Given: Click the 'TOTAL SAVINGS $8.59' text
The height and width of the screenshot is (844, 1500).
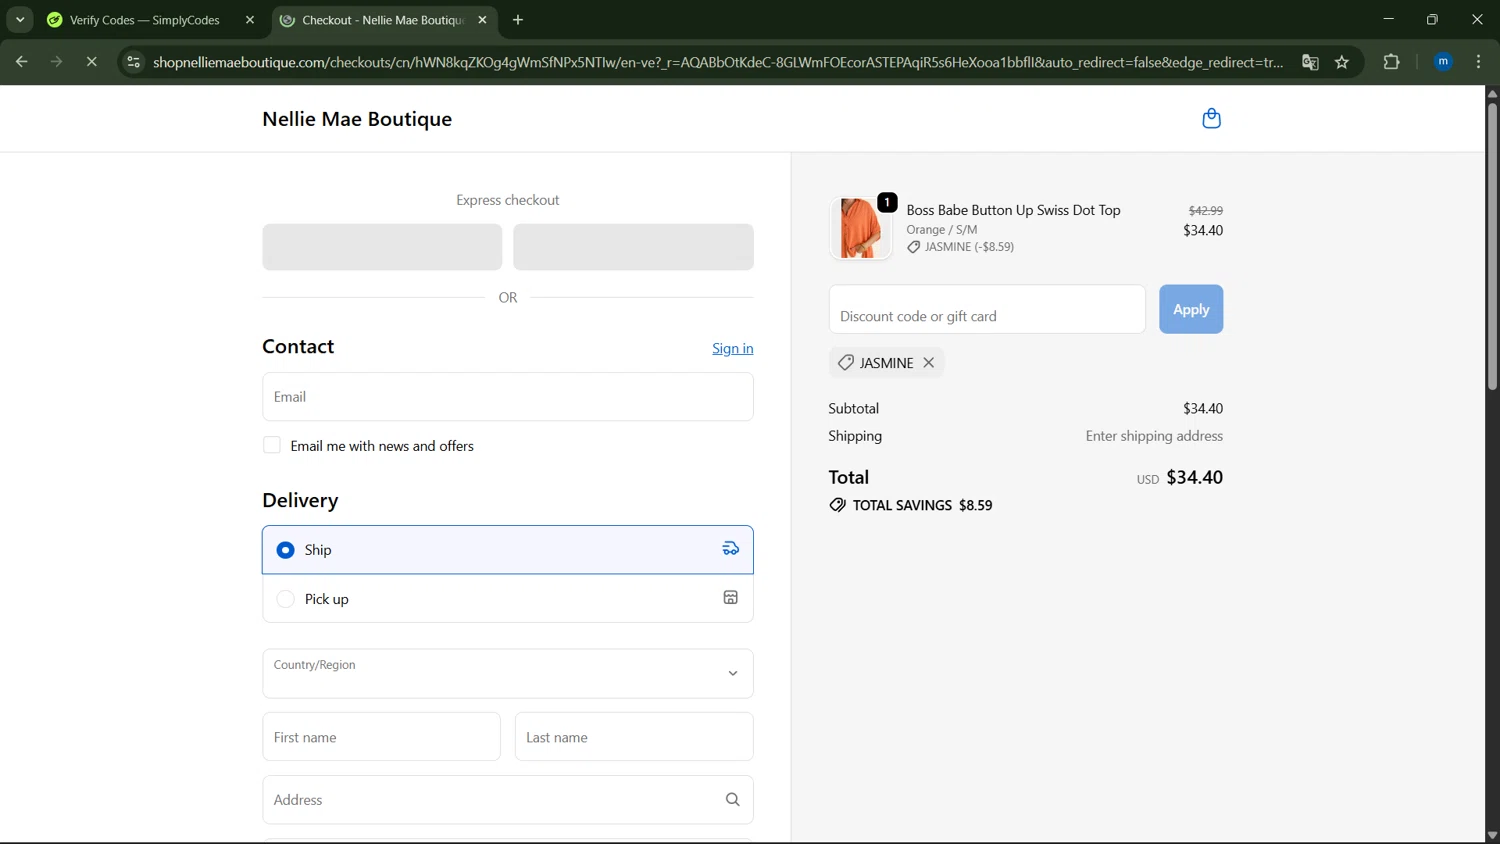Looking at the screenshot, I should [922, 505].
